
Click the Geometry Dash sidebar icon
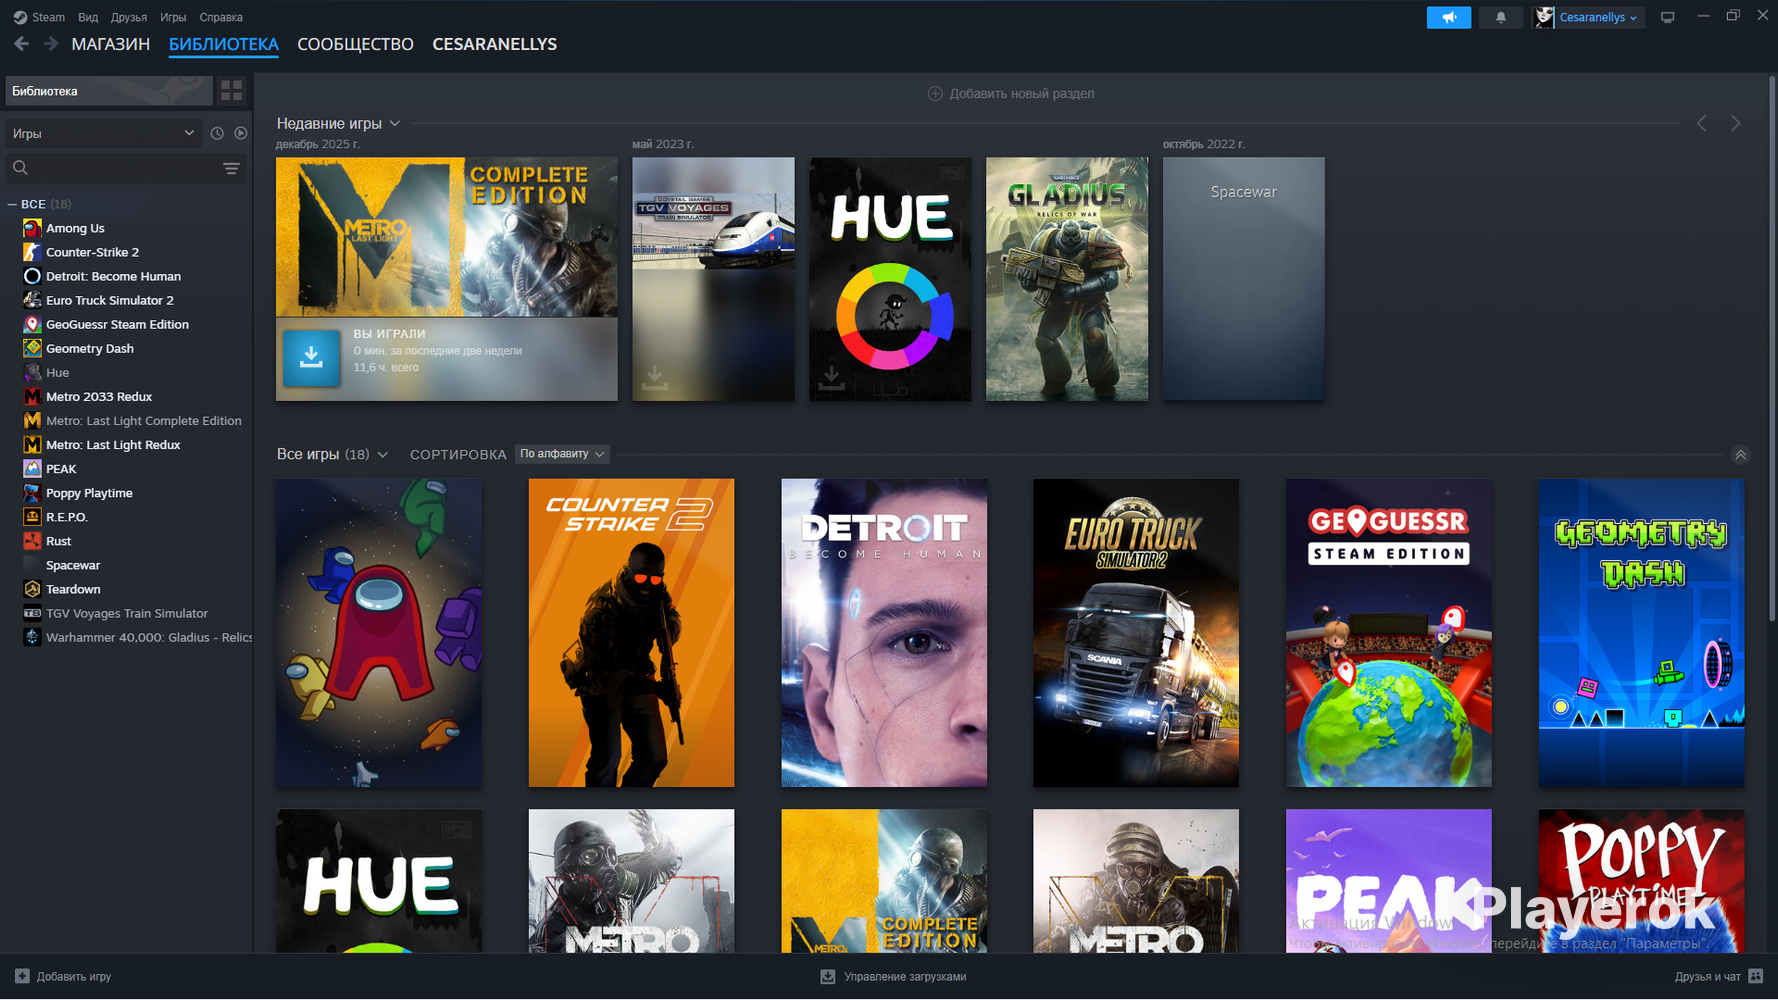[x=32, y=348]
